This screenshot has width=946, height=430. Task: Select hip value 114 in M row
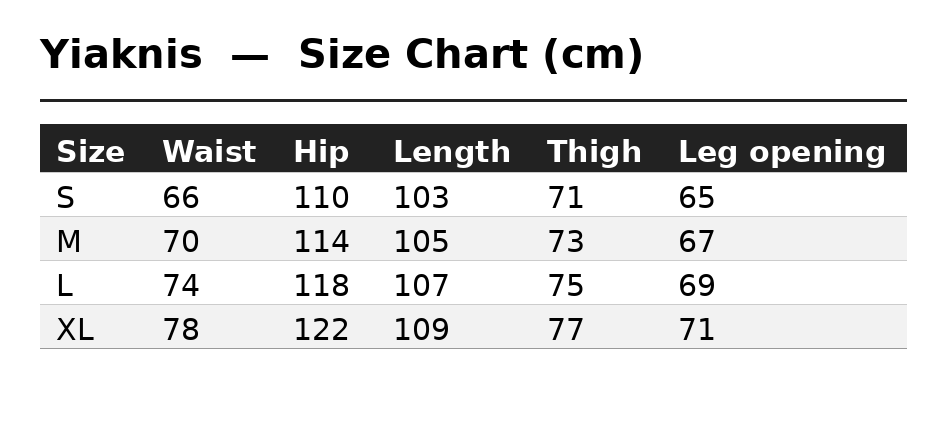[321, 242]
